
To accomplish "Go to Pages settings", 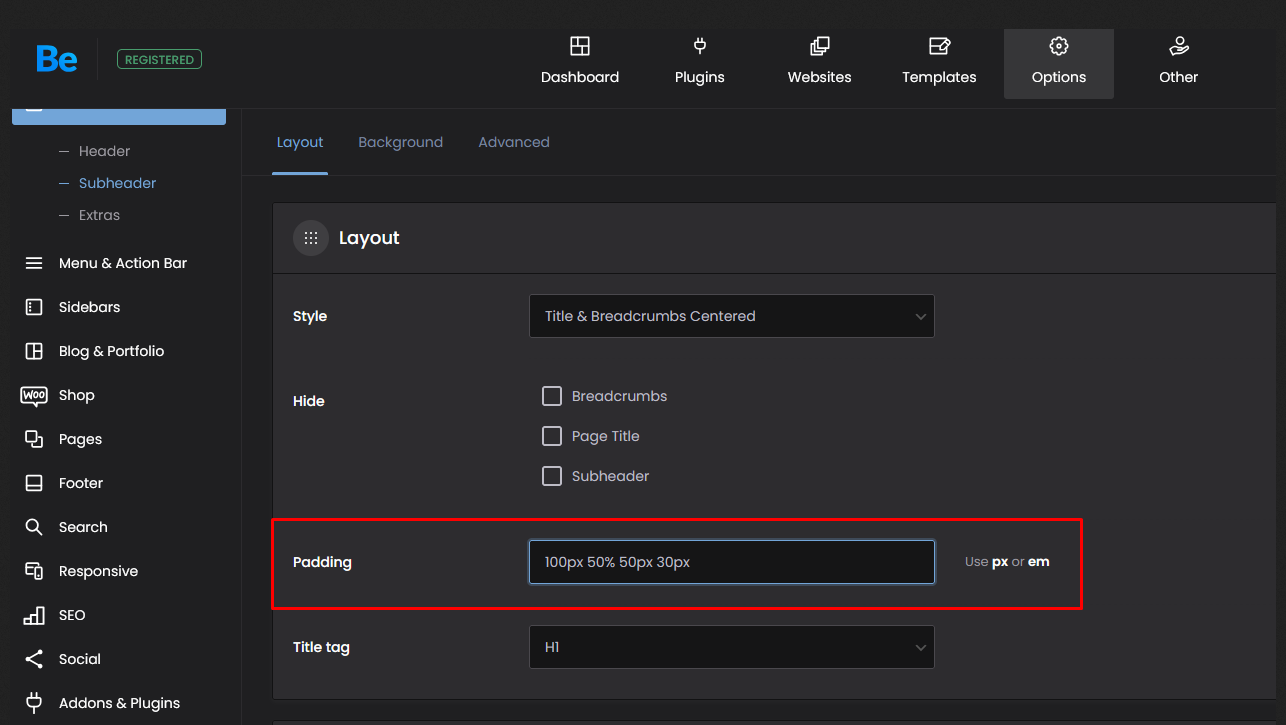I will (x=80, y=439).
